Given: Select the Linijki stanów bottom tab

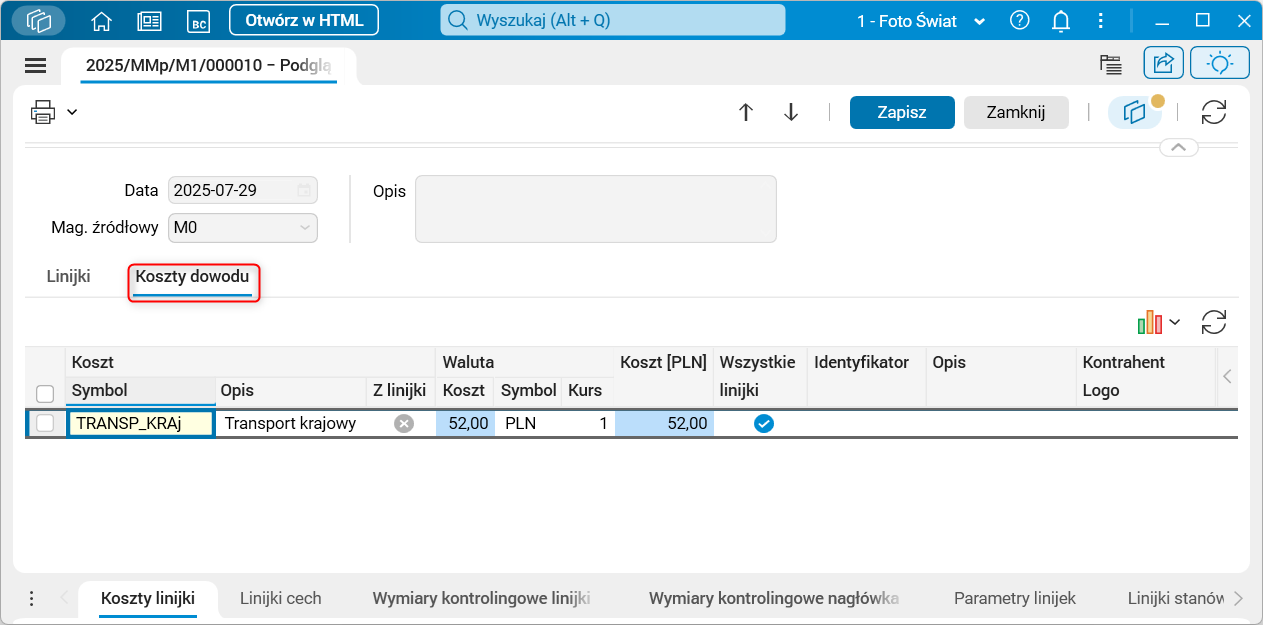Looking at the screenshot, I should [1176, 598].
